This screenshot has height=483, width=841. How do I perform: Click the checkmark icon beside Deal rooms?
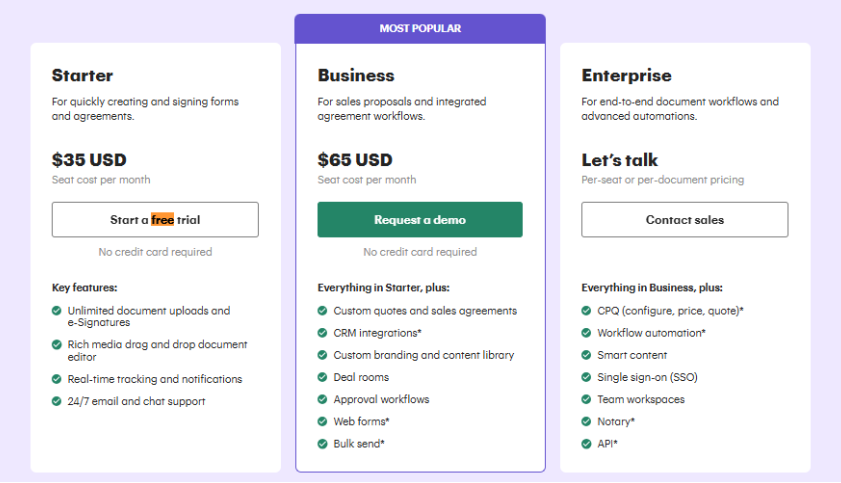click(323, 377)
